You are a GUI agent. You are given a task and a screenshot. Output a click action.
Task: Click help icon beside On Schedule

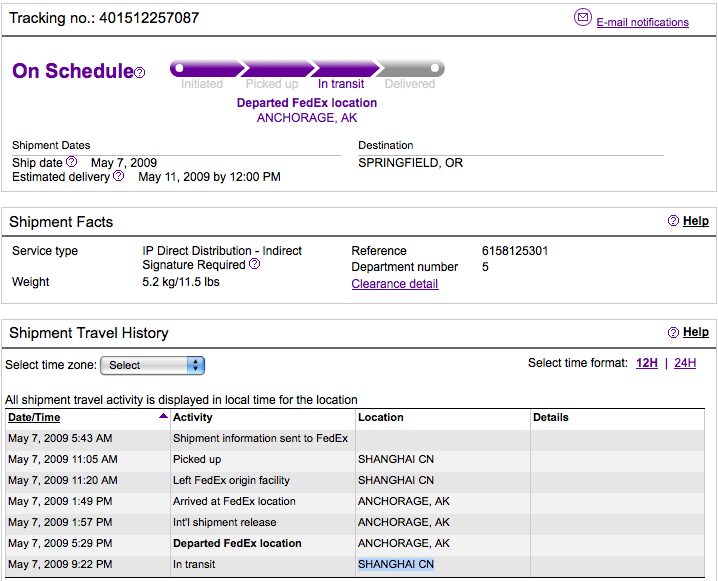coord(140,72)
